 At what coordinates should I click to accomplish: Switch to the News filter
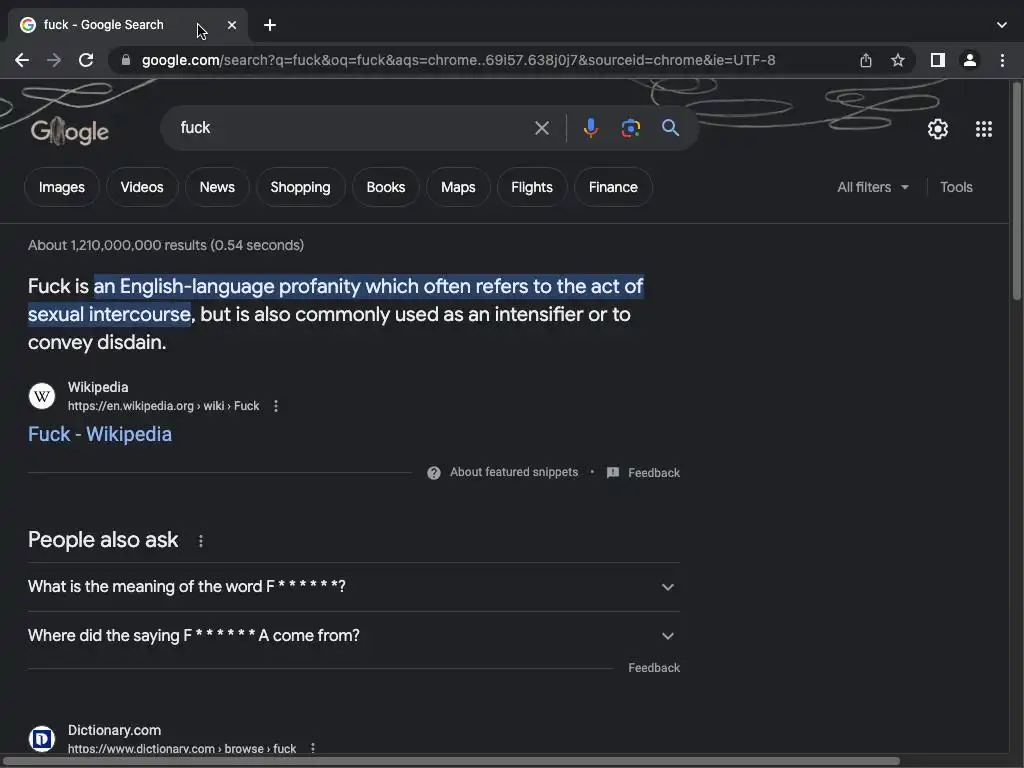click(x=217, y=187)
